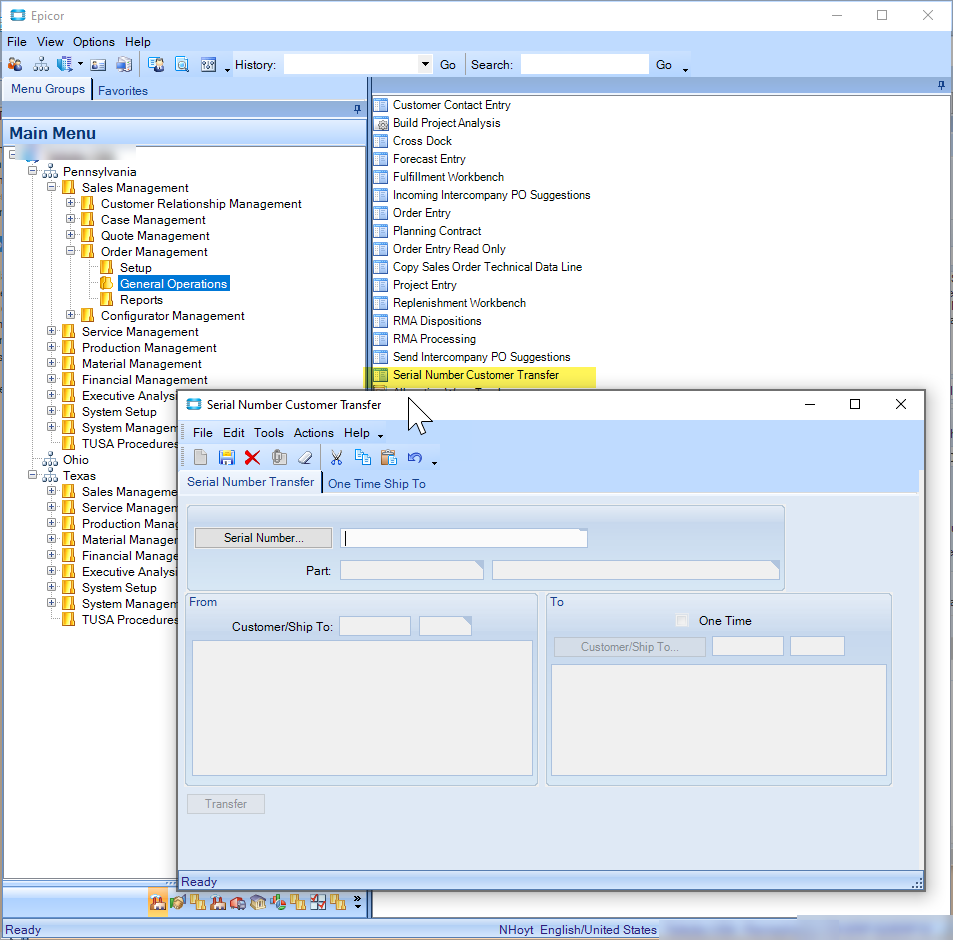Click the document search icon in main toolbar
Image resolution: width=953 pixels, height=940 pixels.
[x=182, y=64]
